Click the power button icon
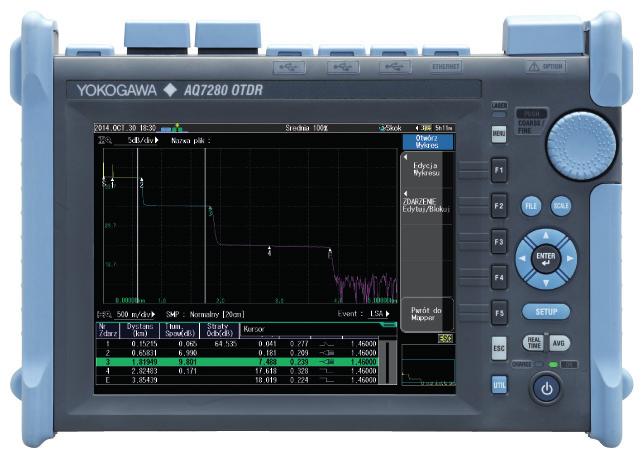The image size is (642, 458). 547,389
